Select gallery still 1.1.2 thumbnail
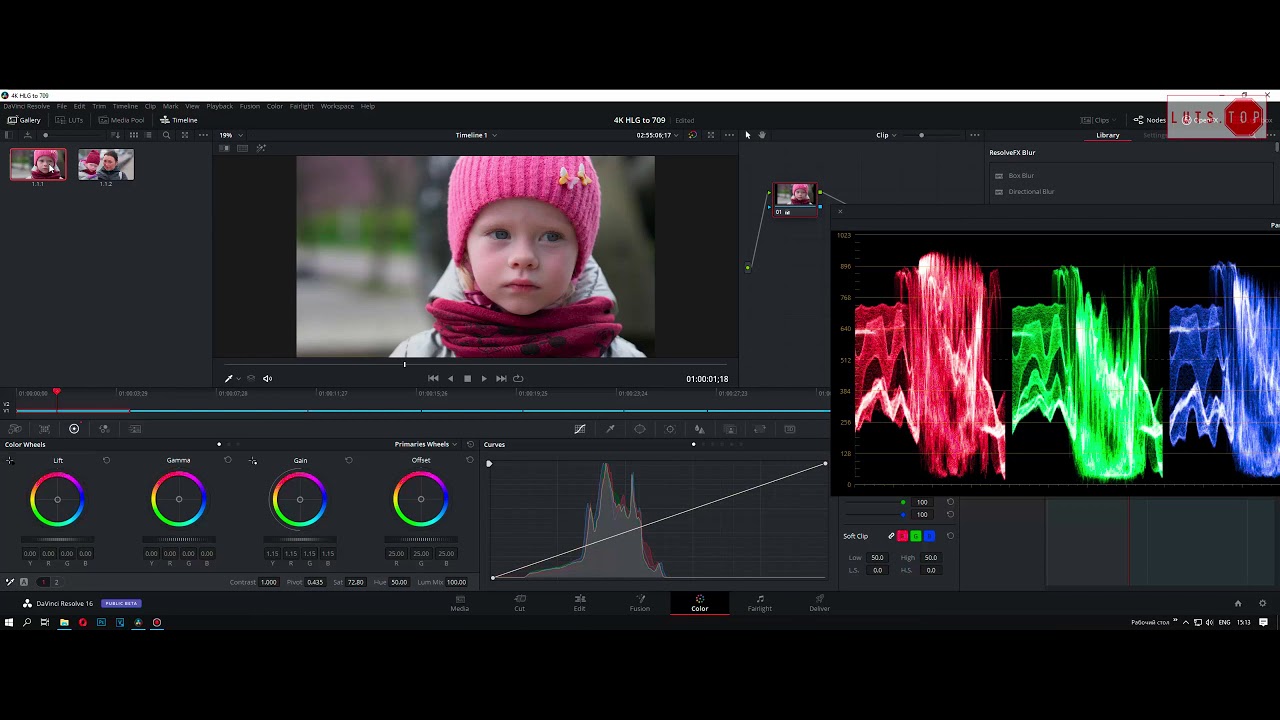 [106, 164]
